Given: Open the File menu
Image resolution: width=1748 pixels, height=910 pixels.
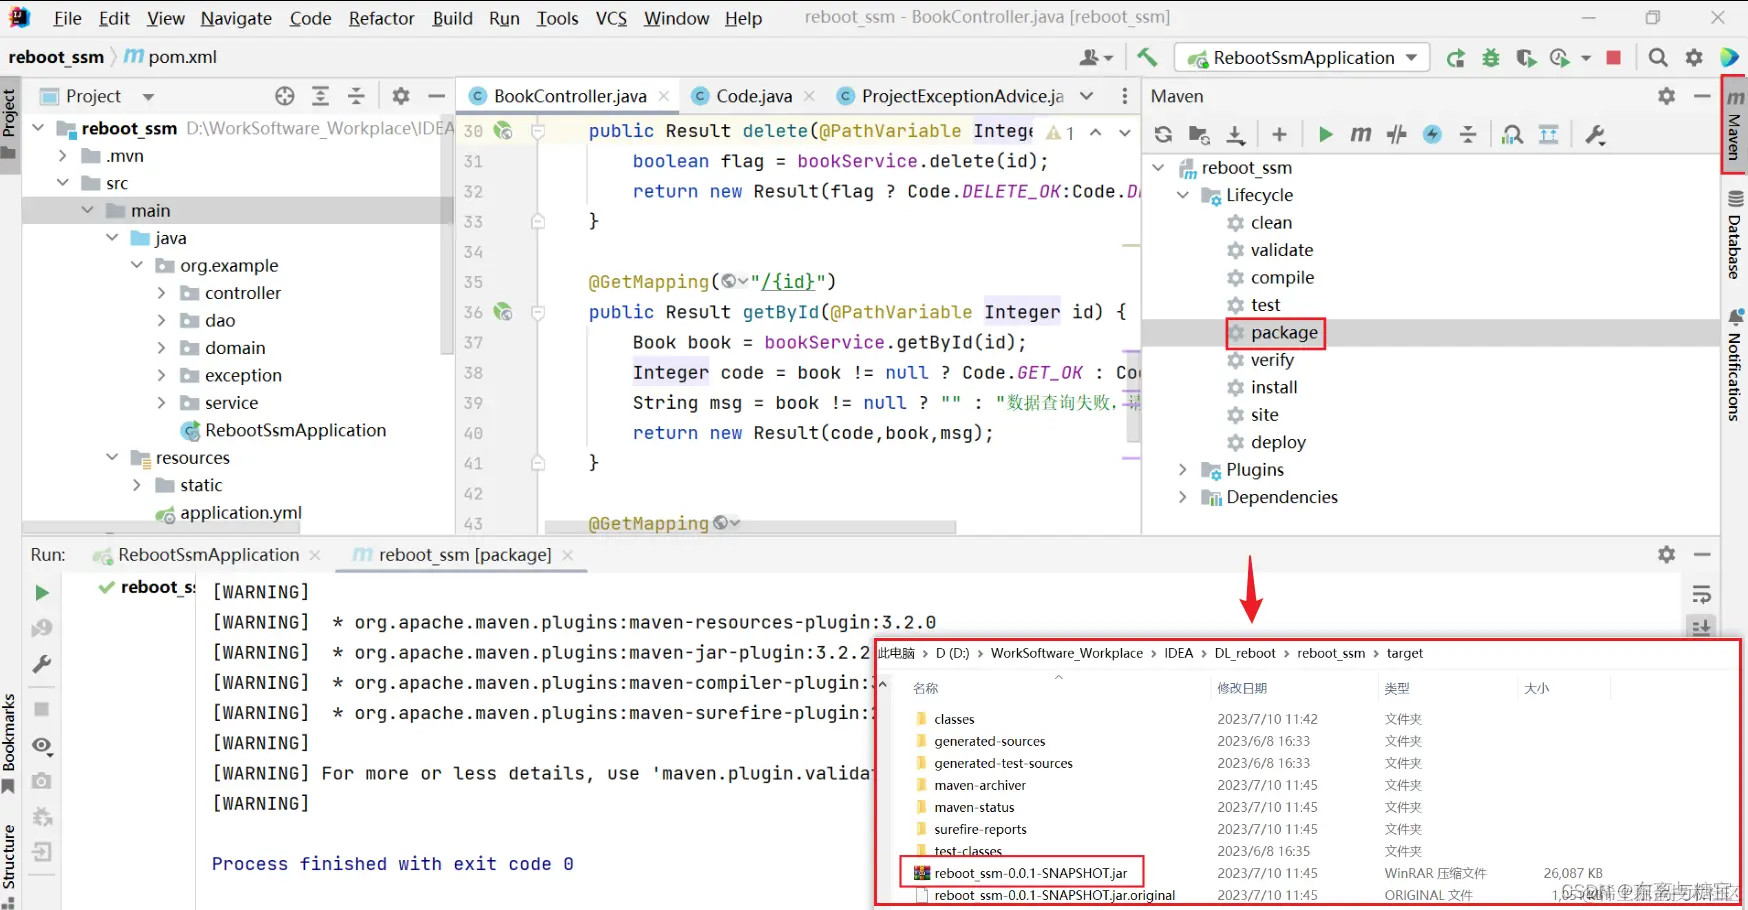Looking at the screenshot, I should click(68, 18).
